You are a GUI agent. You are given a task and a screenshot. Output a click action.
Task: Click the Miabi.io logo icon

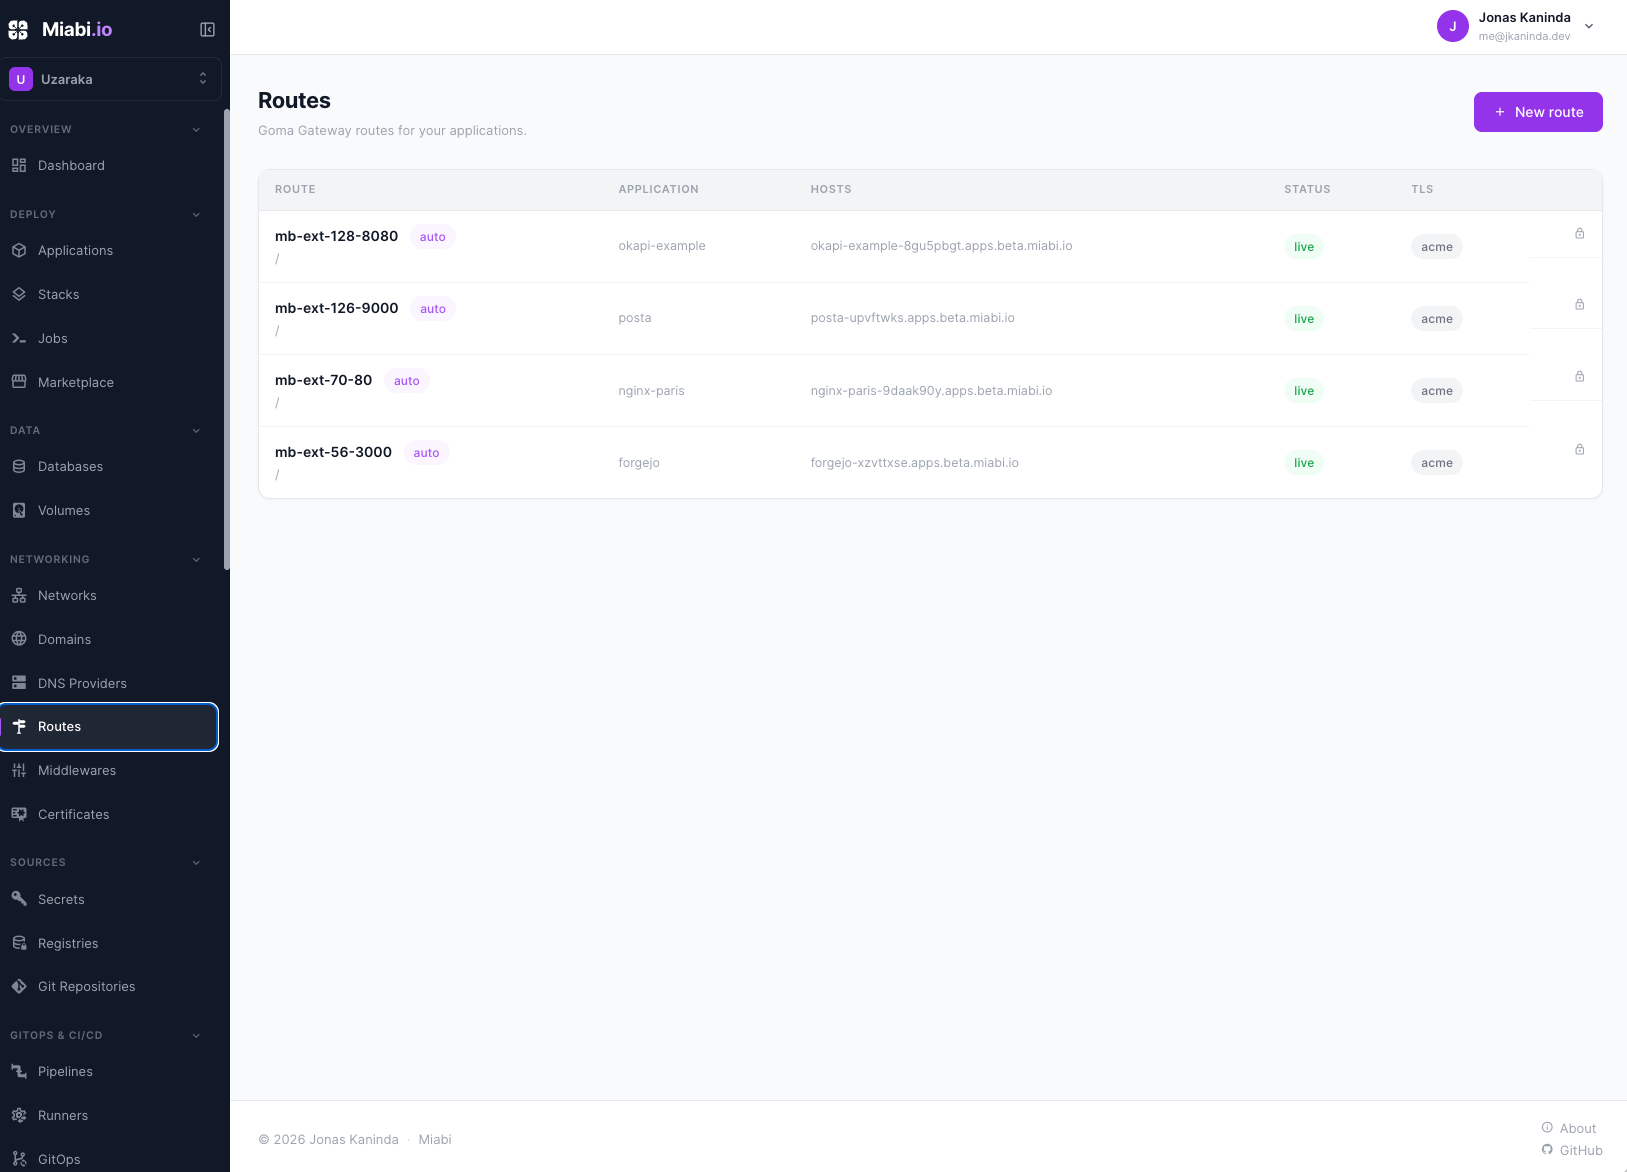(x=18, y=30)
